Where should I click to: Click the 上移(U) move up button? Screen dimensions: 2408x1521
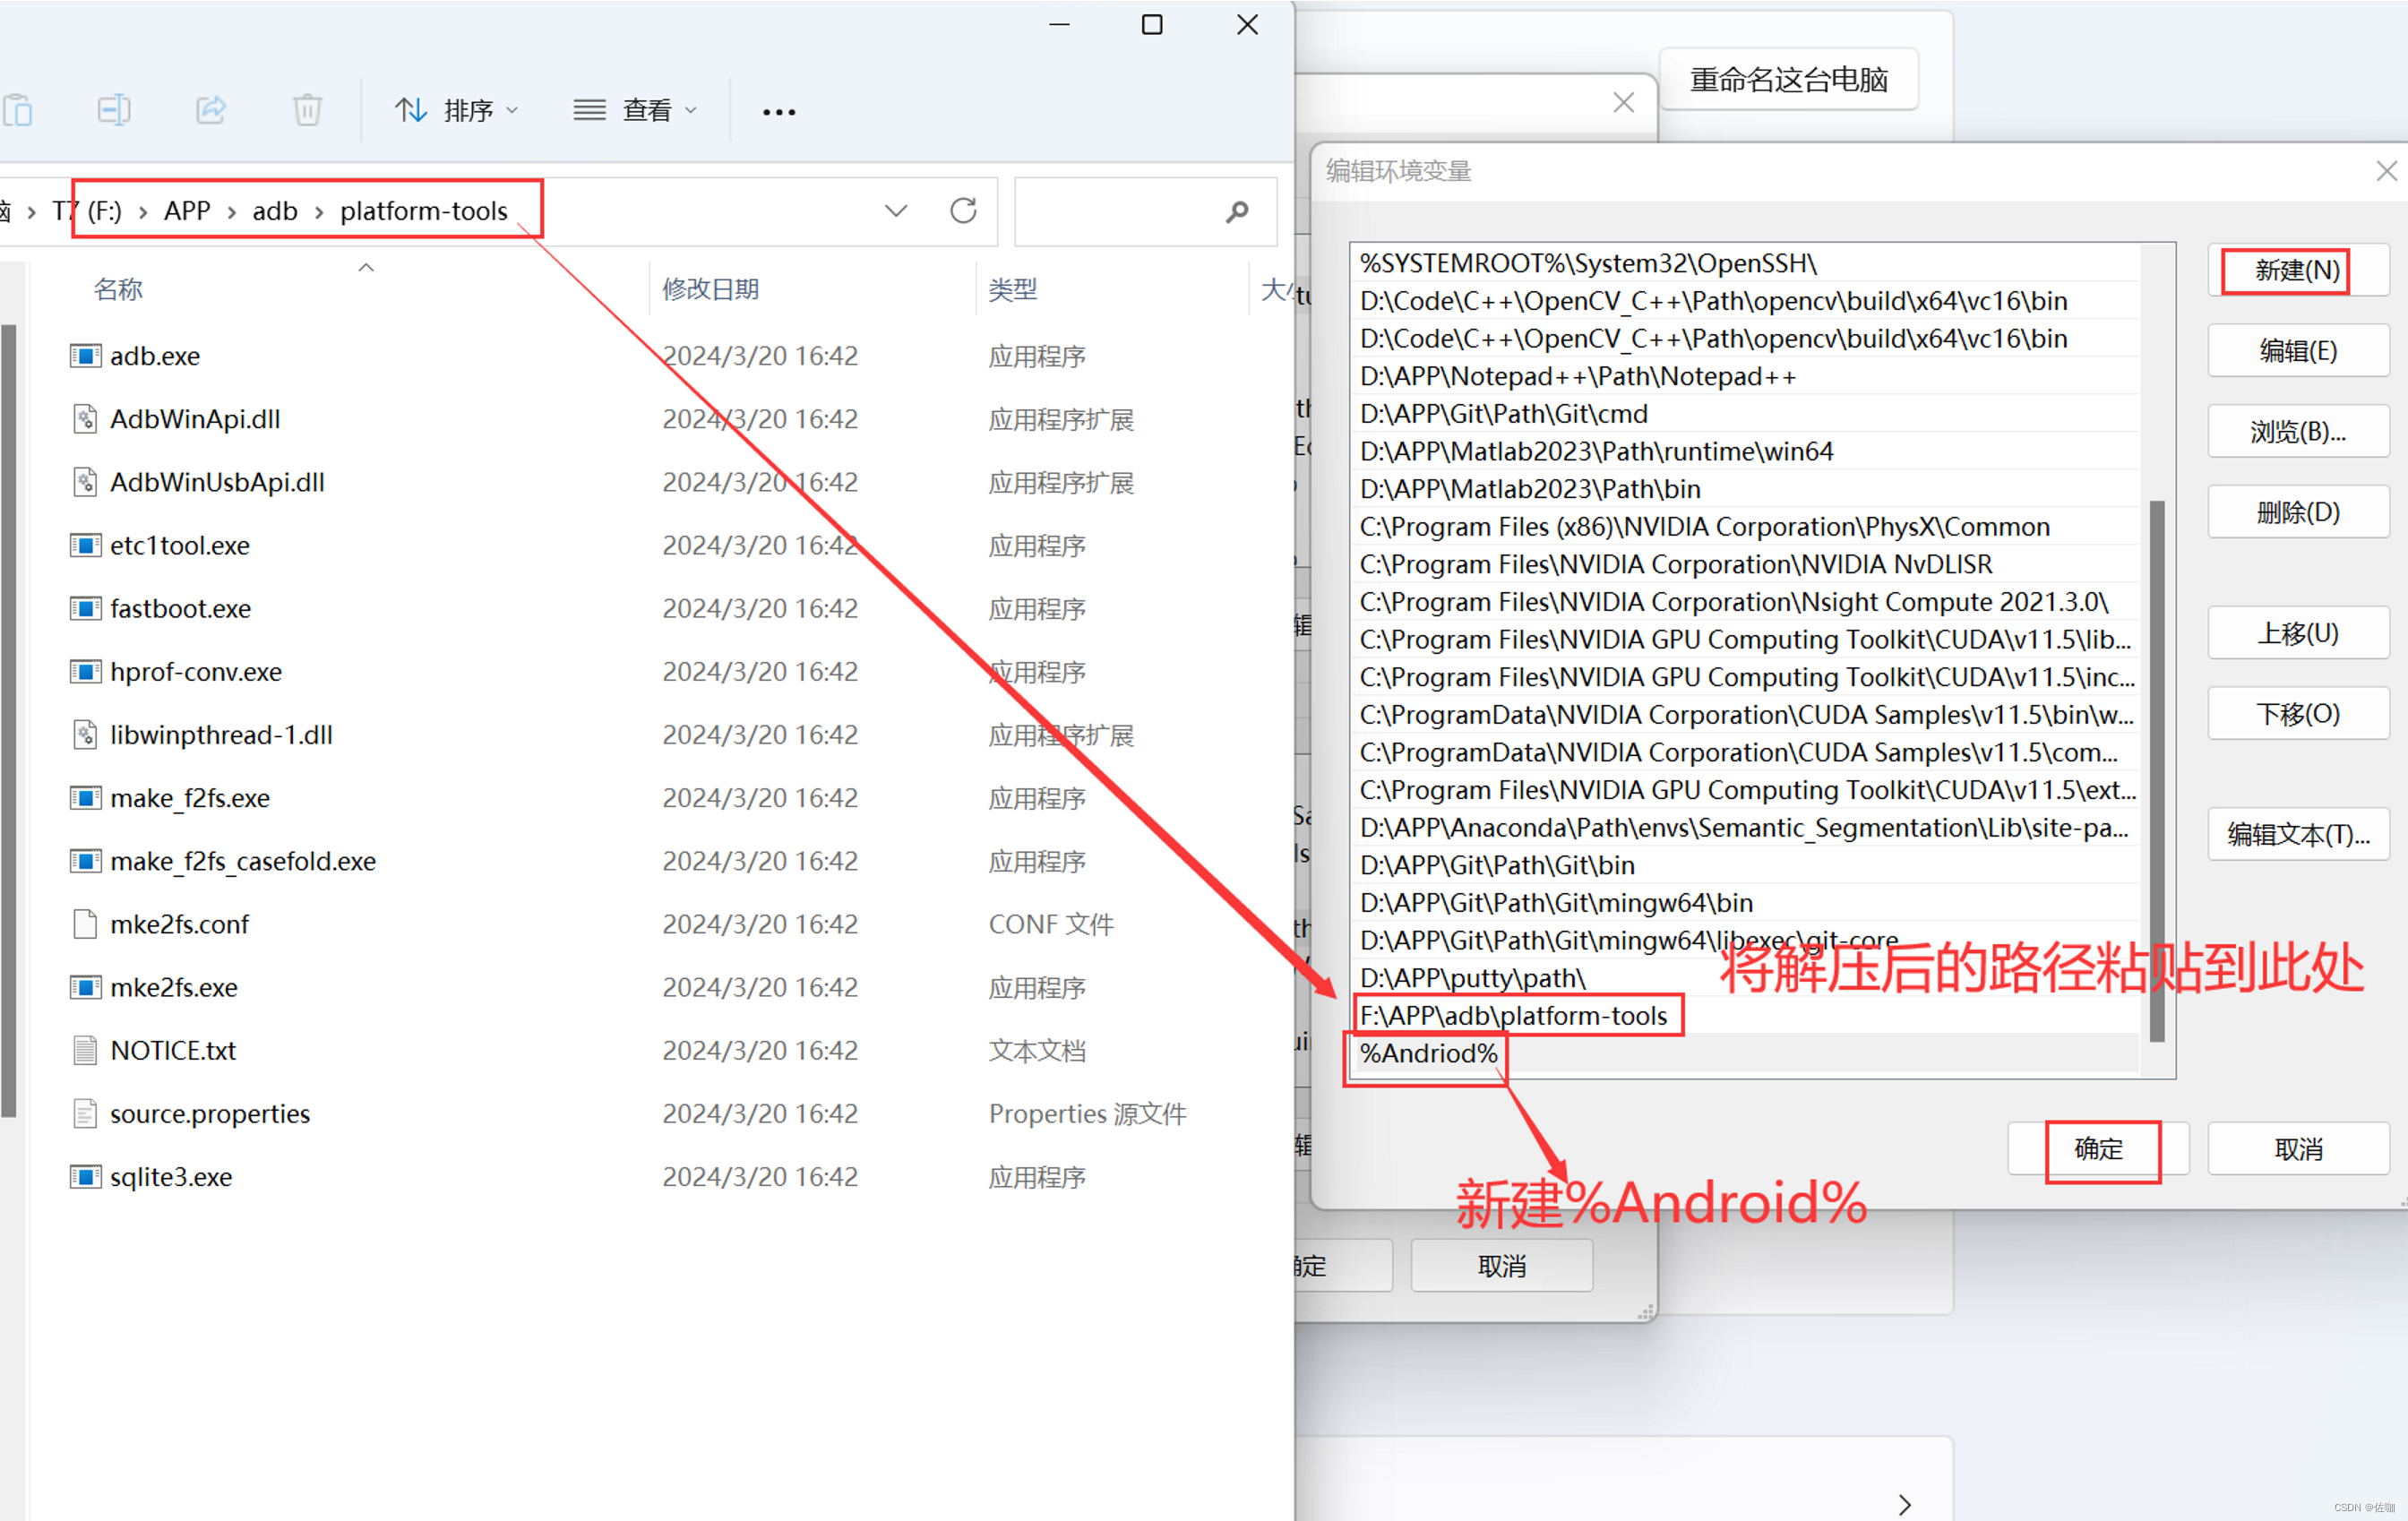(2297, 633)
